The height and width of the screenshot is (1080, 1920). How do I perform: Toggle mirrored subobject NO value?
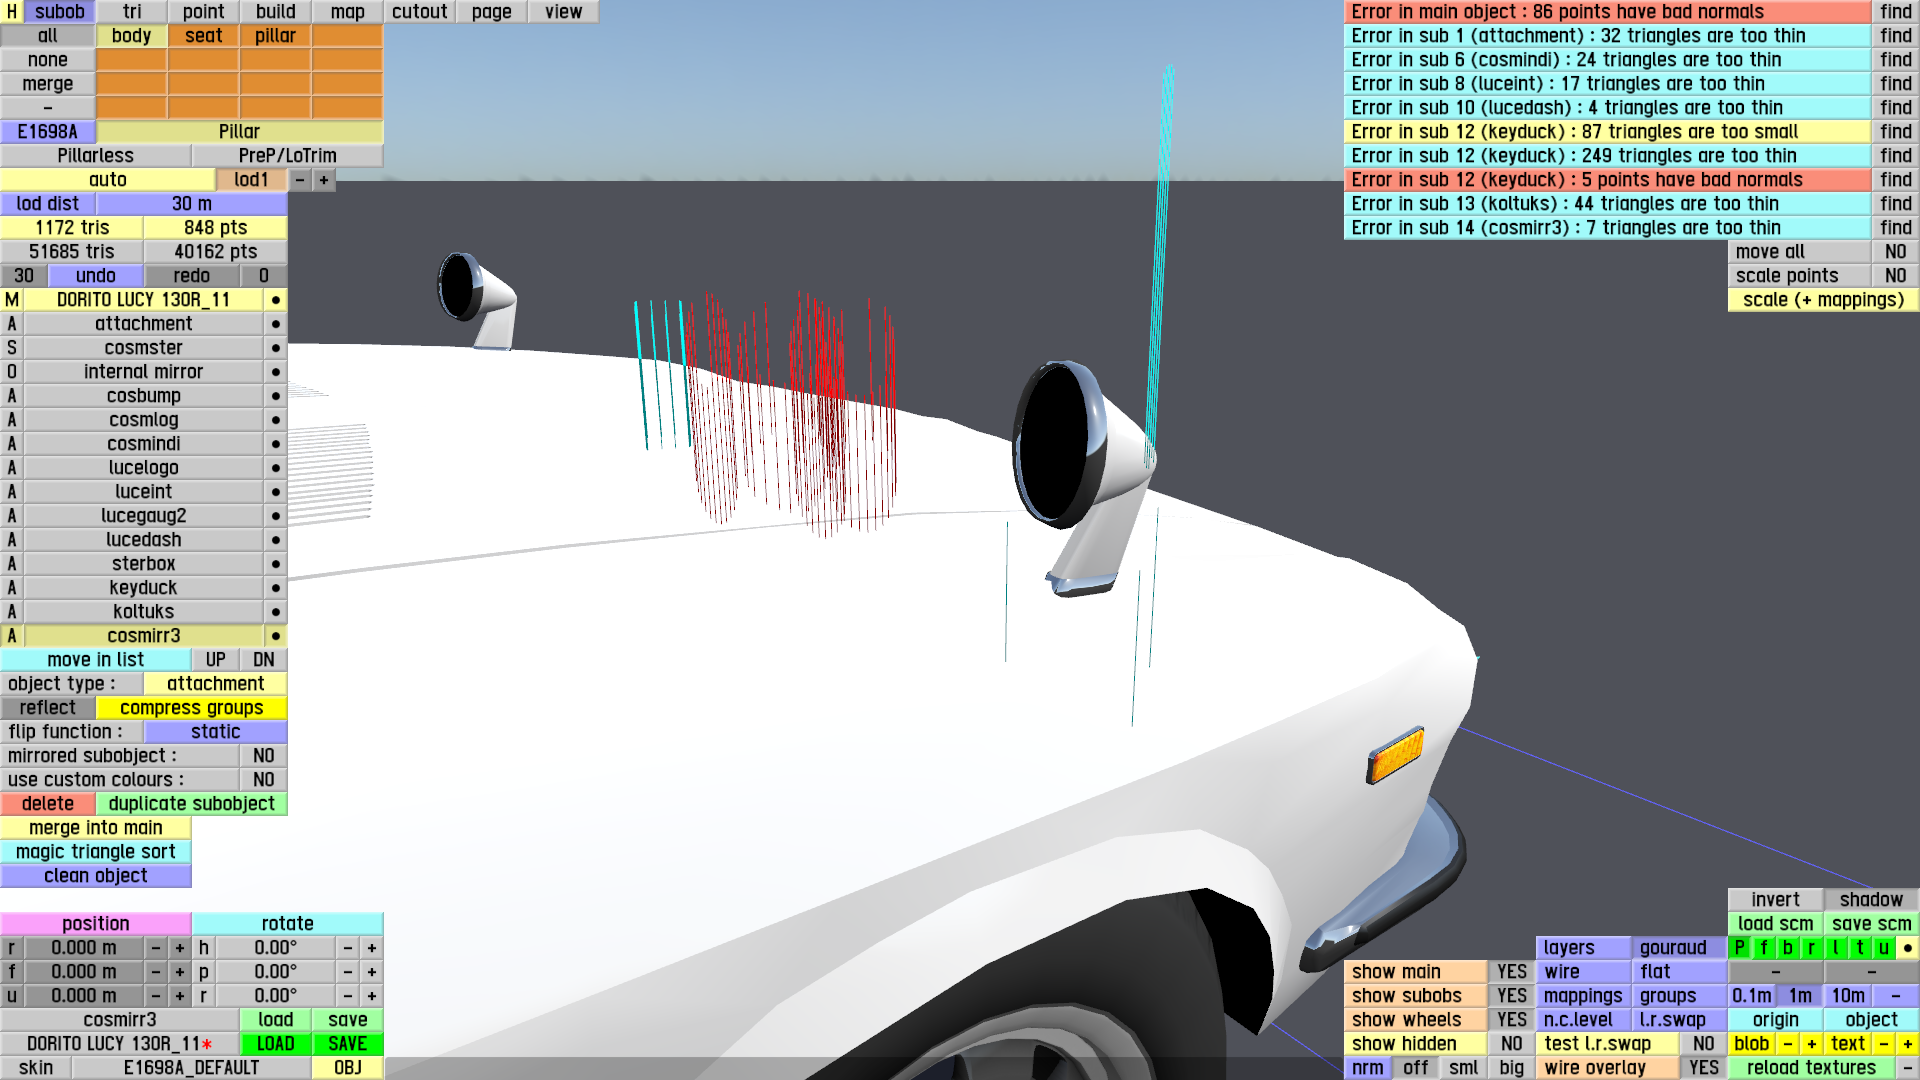point(263,756)
